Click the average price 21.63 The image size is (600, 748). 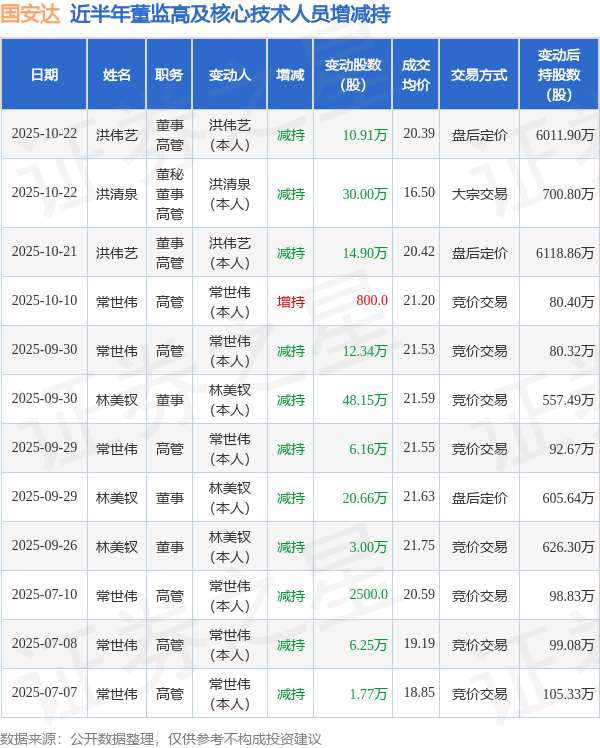[419, 497]
